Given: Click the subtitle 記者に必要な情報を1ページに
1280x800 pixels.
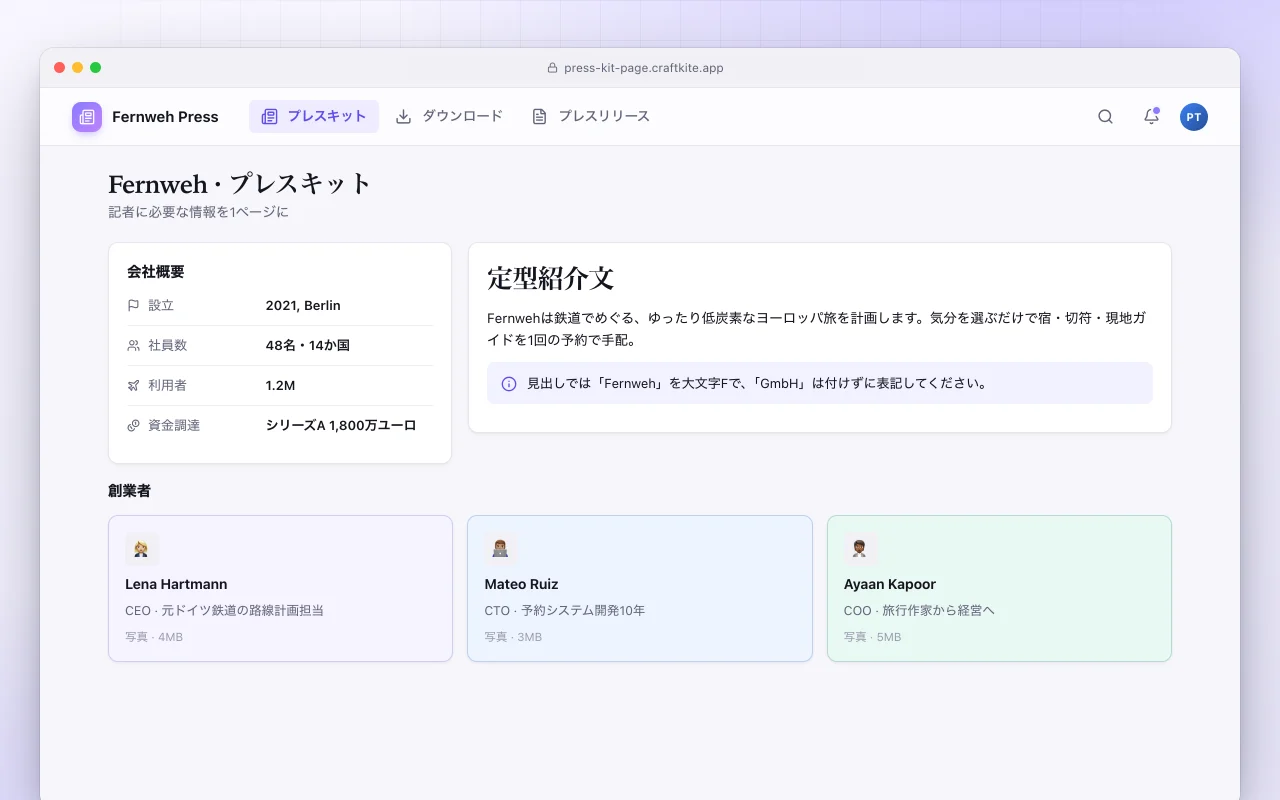Looking at the screenshot, I should coord(198,213).
